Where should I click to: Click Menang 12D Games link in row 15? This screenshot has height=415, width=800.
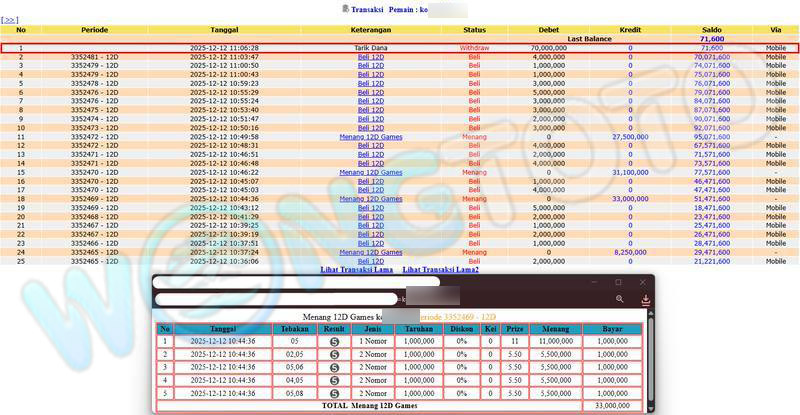(x=370, y=172)
